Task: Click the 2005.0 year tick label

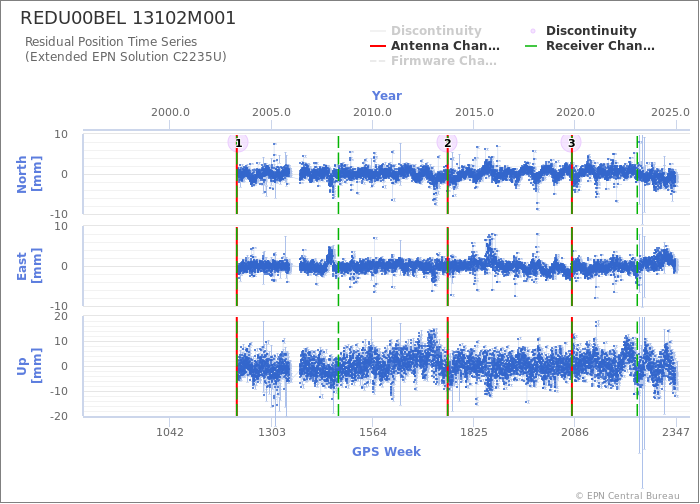Action: coord(271,112)
